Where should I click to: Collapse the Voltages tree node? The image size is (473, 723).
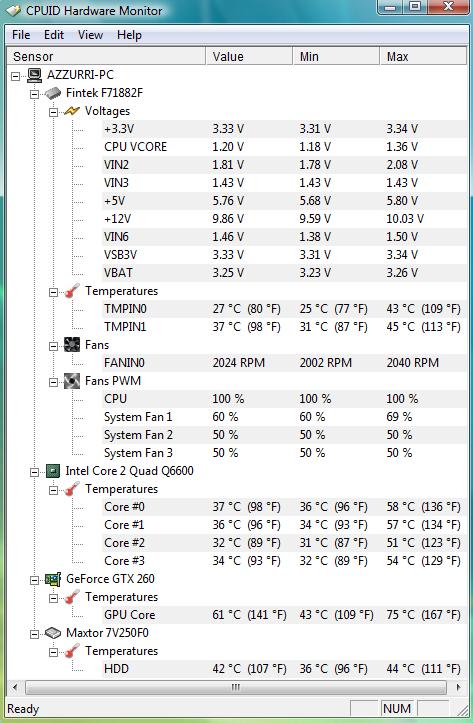pos(53,112)
